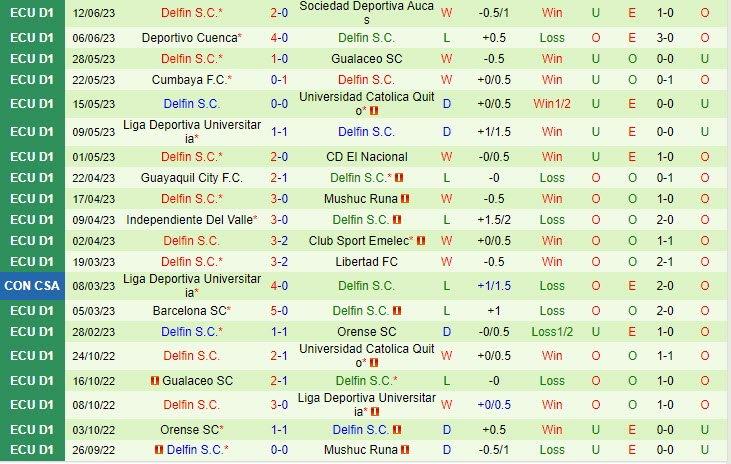Click red card icon beside Mushuc Runa, 17/04/23 row

(x=405, y=199)
